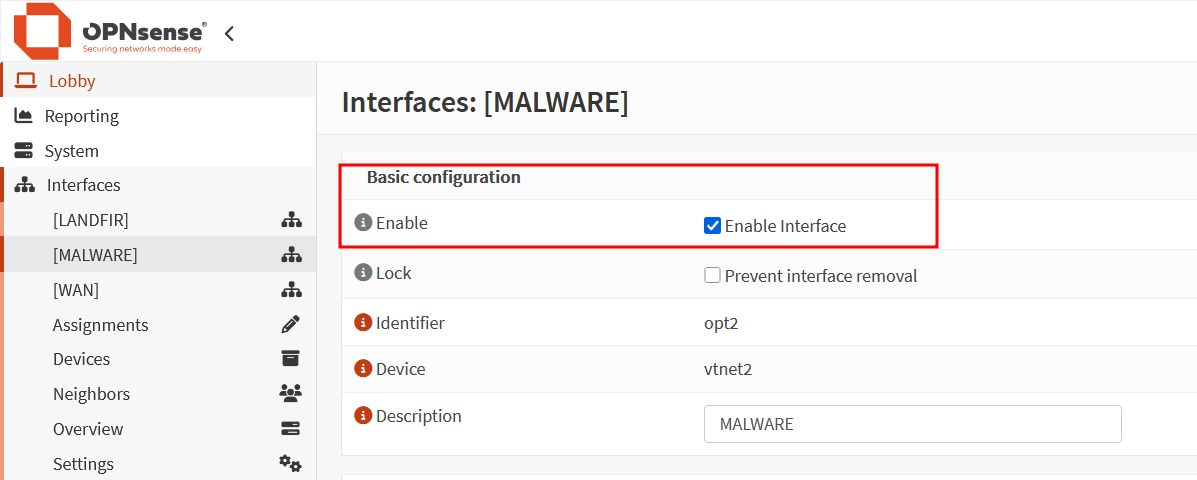Click the people icon beside Neighbors

tap(290, 394)
